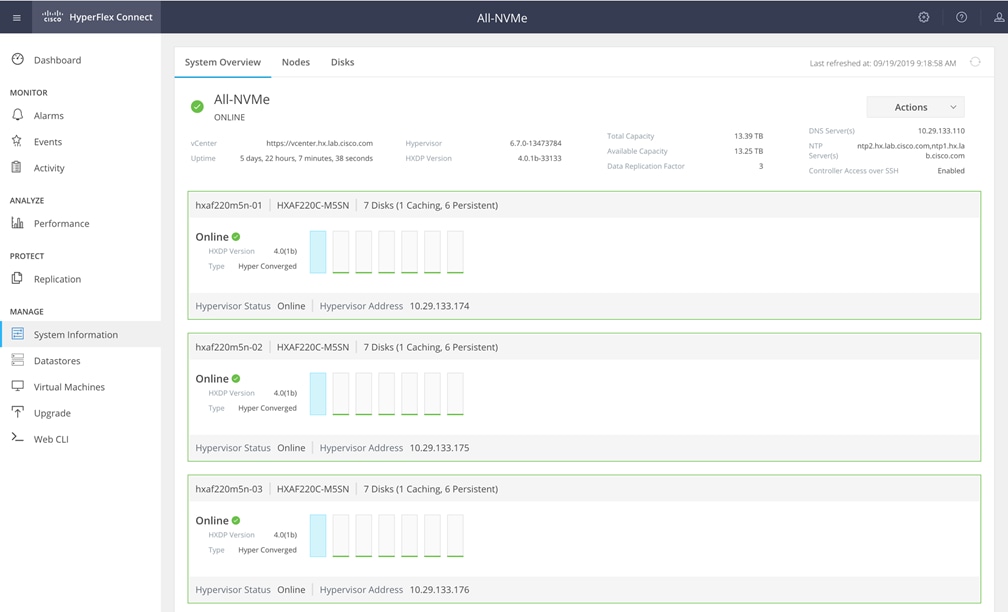This screenshot has width=1008, height=612.
Task: Click hypervisor address 10.29.133.176
Action: tap(440, 590)
